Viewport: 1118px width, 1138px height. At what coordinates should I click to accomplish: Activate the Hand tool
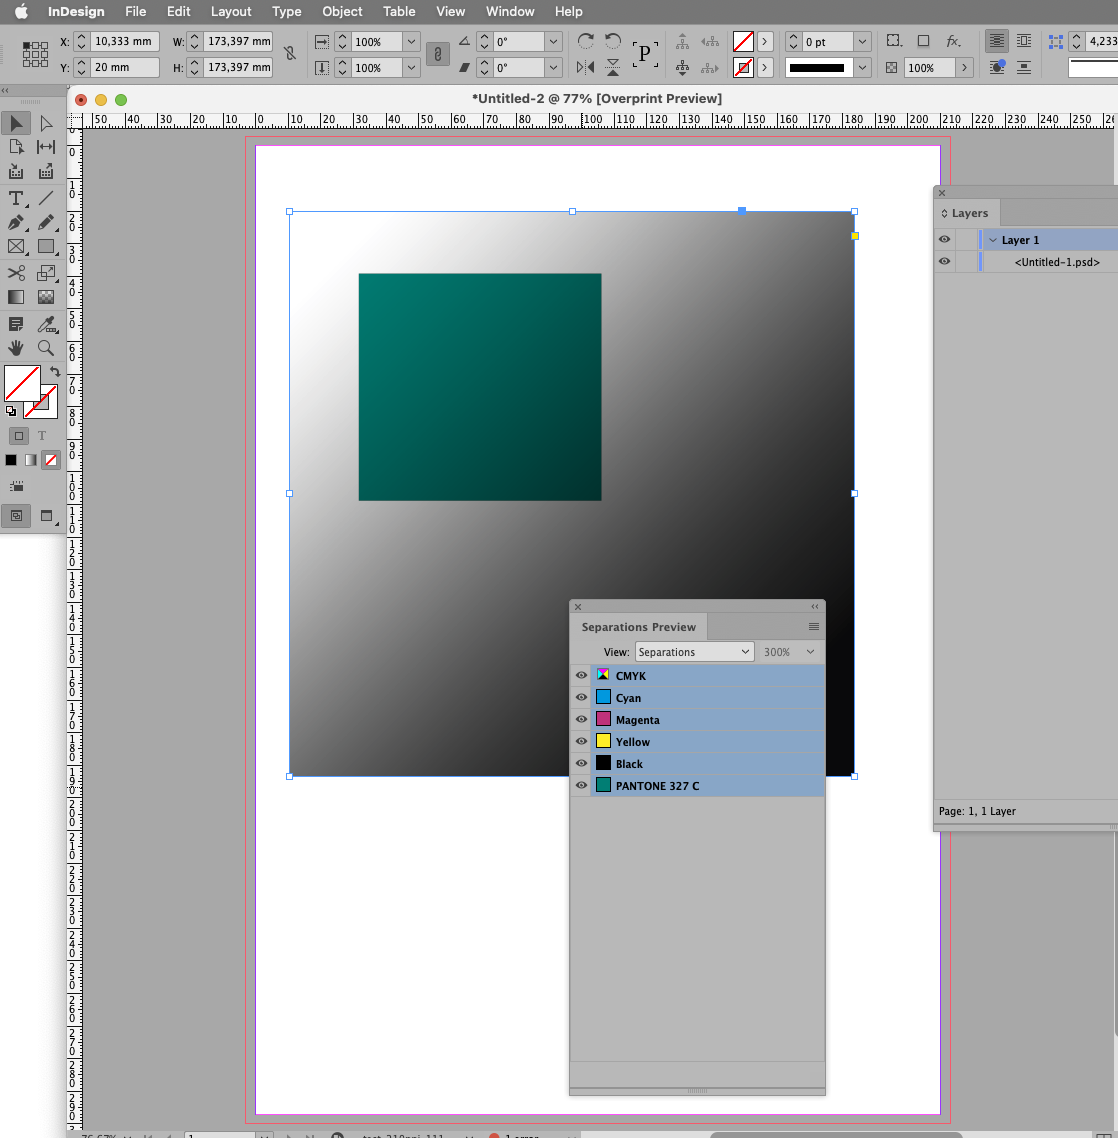coord(16,348)
